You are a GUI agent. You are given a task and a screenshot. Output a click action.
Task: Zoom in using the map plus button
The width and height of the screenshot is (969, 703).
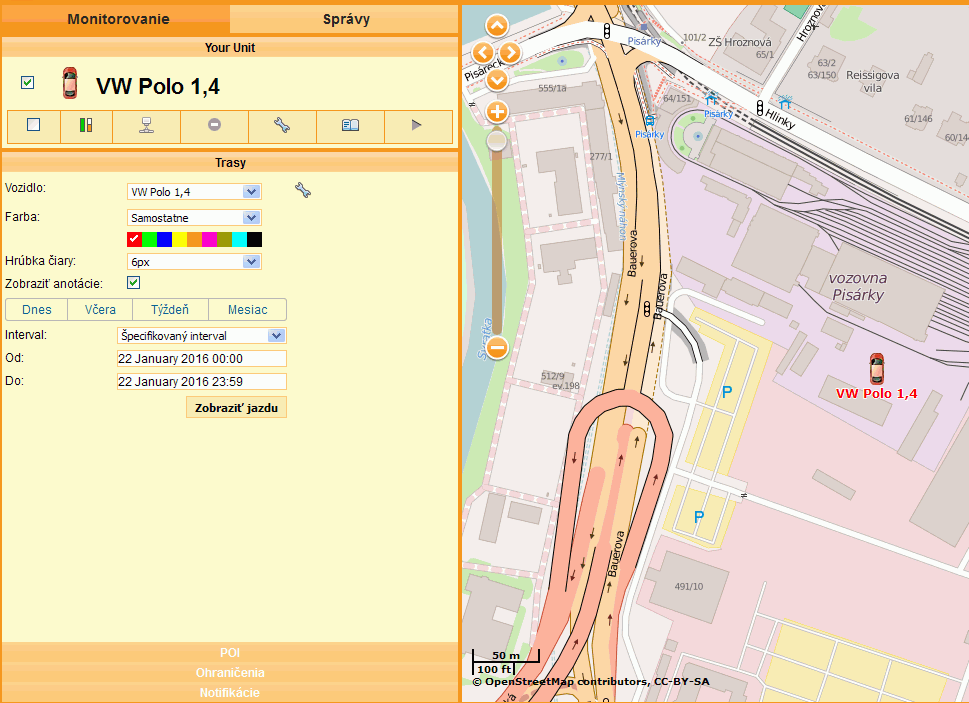coord(496,112)
